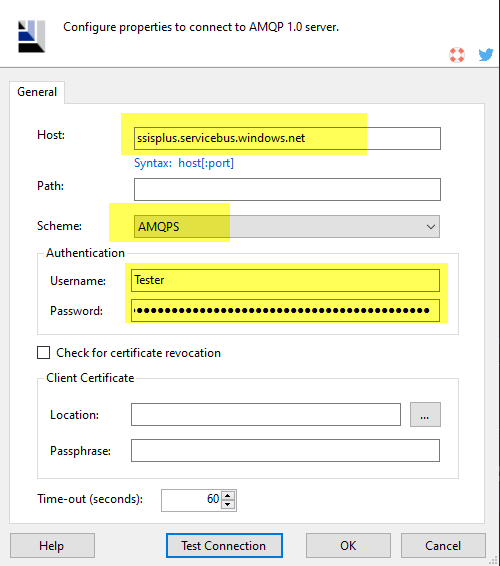Click the masked Password field
500x566 pixels.
tap(285, 310)
